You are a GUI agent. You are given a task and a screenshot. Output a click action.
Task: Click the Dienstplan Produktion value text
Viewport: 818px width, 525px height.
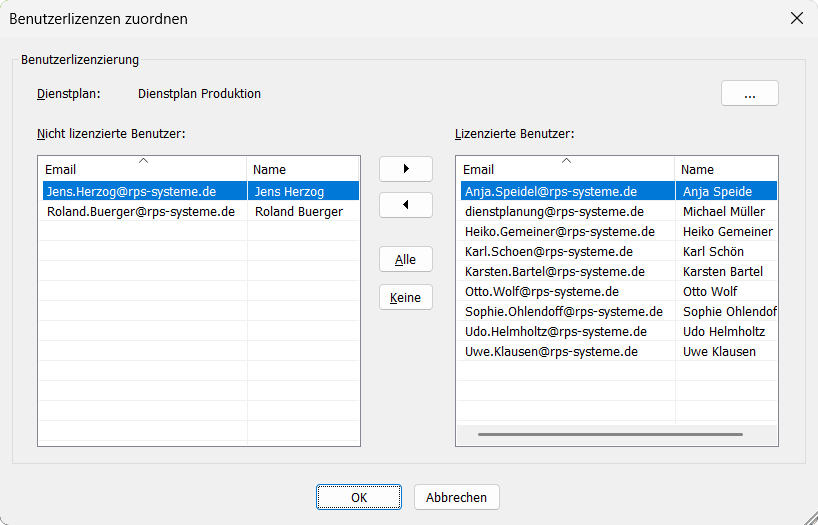tap(199, 93)
